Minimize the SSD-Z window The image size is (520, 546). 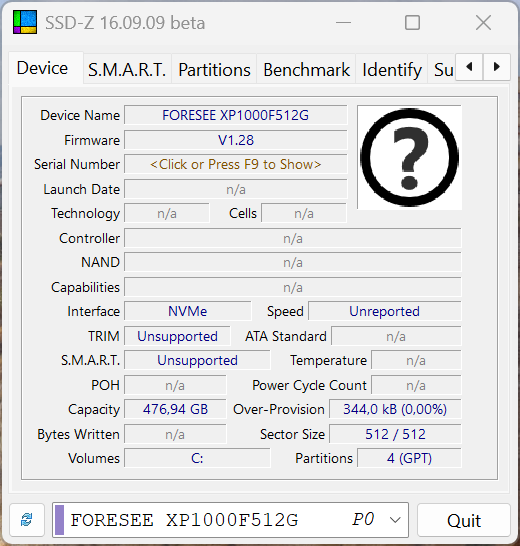pos(343,23)
